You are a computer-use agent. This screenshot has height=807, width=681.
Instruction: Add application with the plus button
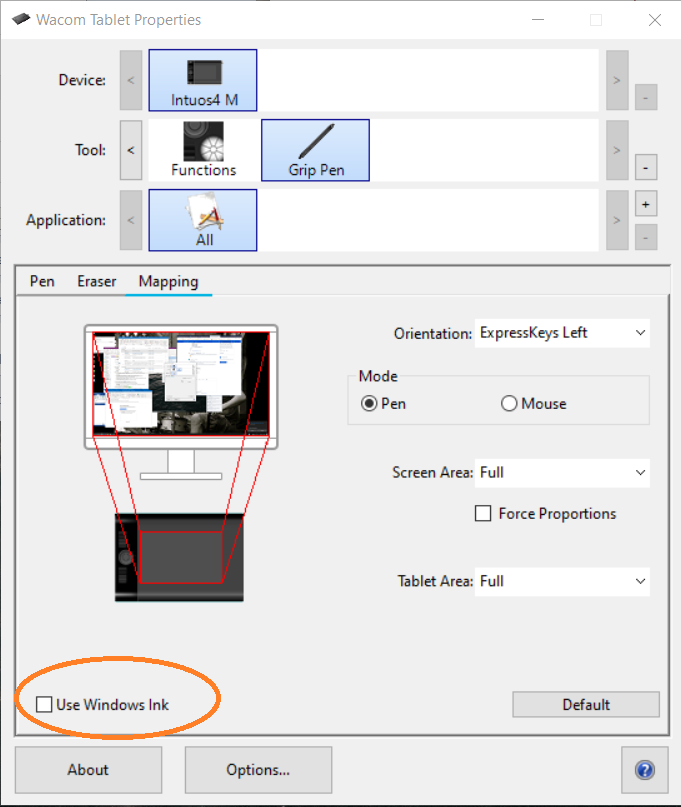click(x=646, y=204)
